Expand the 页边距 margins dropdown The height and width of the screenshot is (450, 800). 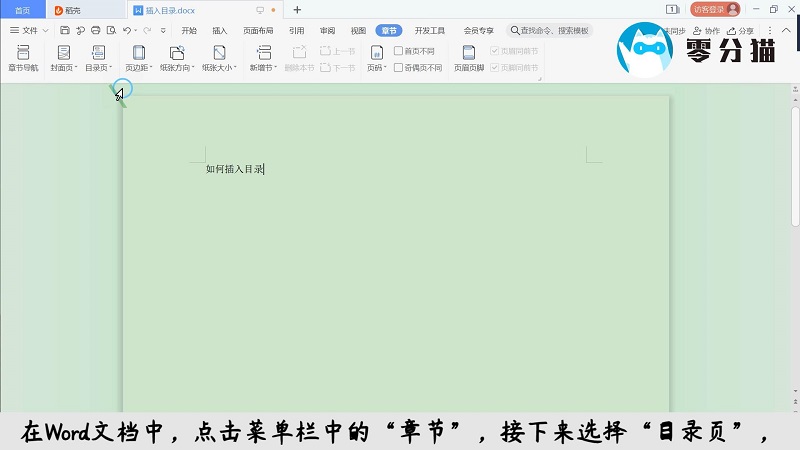[139, 68]
